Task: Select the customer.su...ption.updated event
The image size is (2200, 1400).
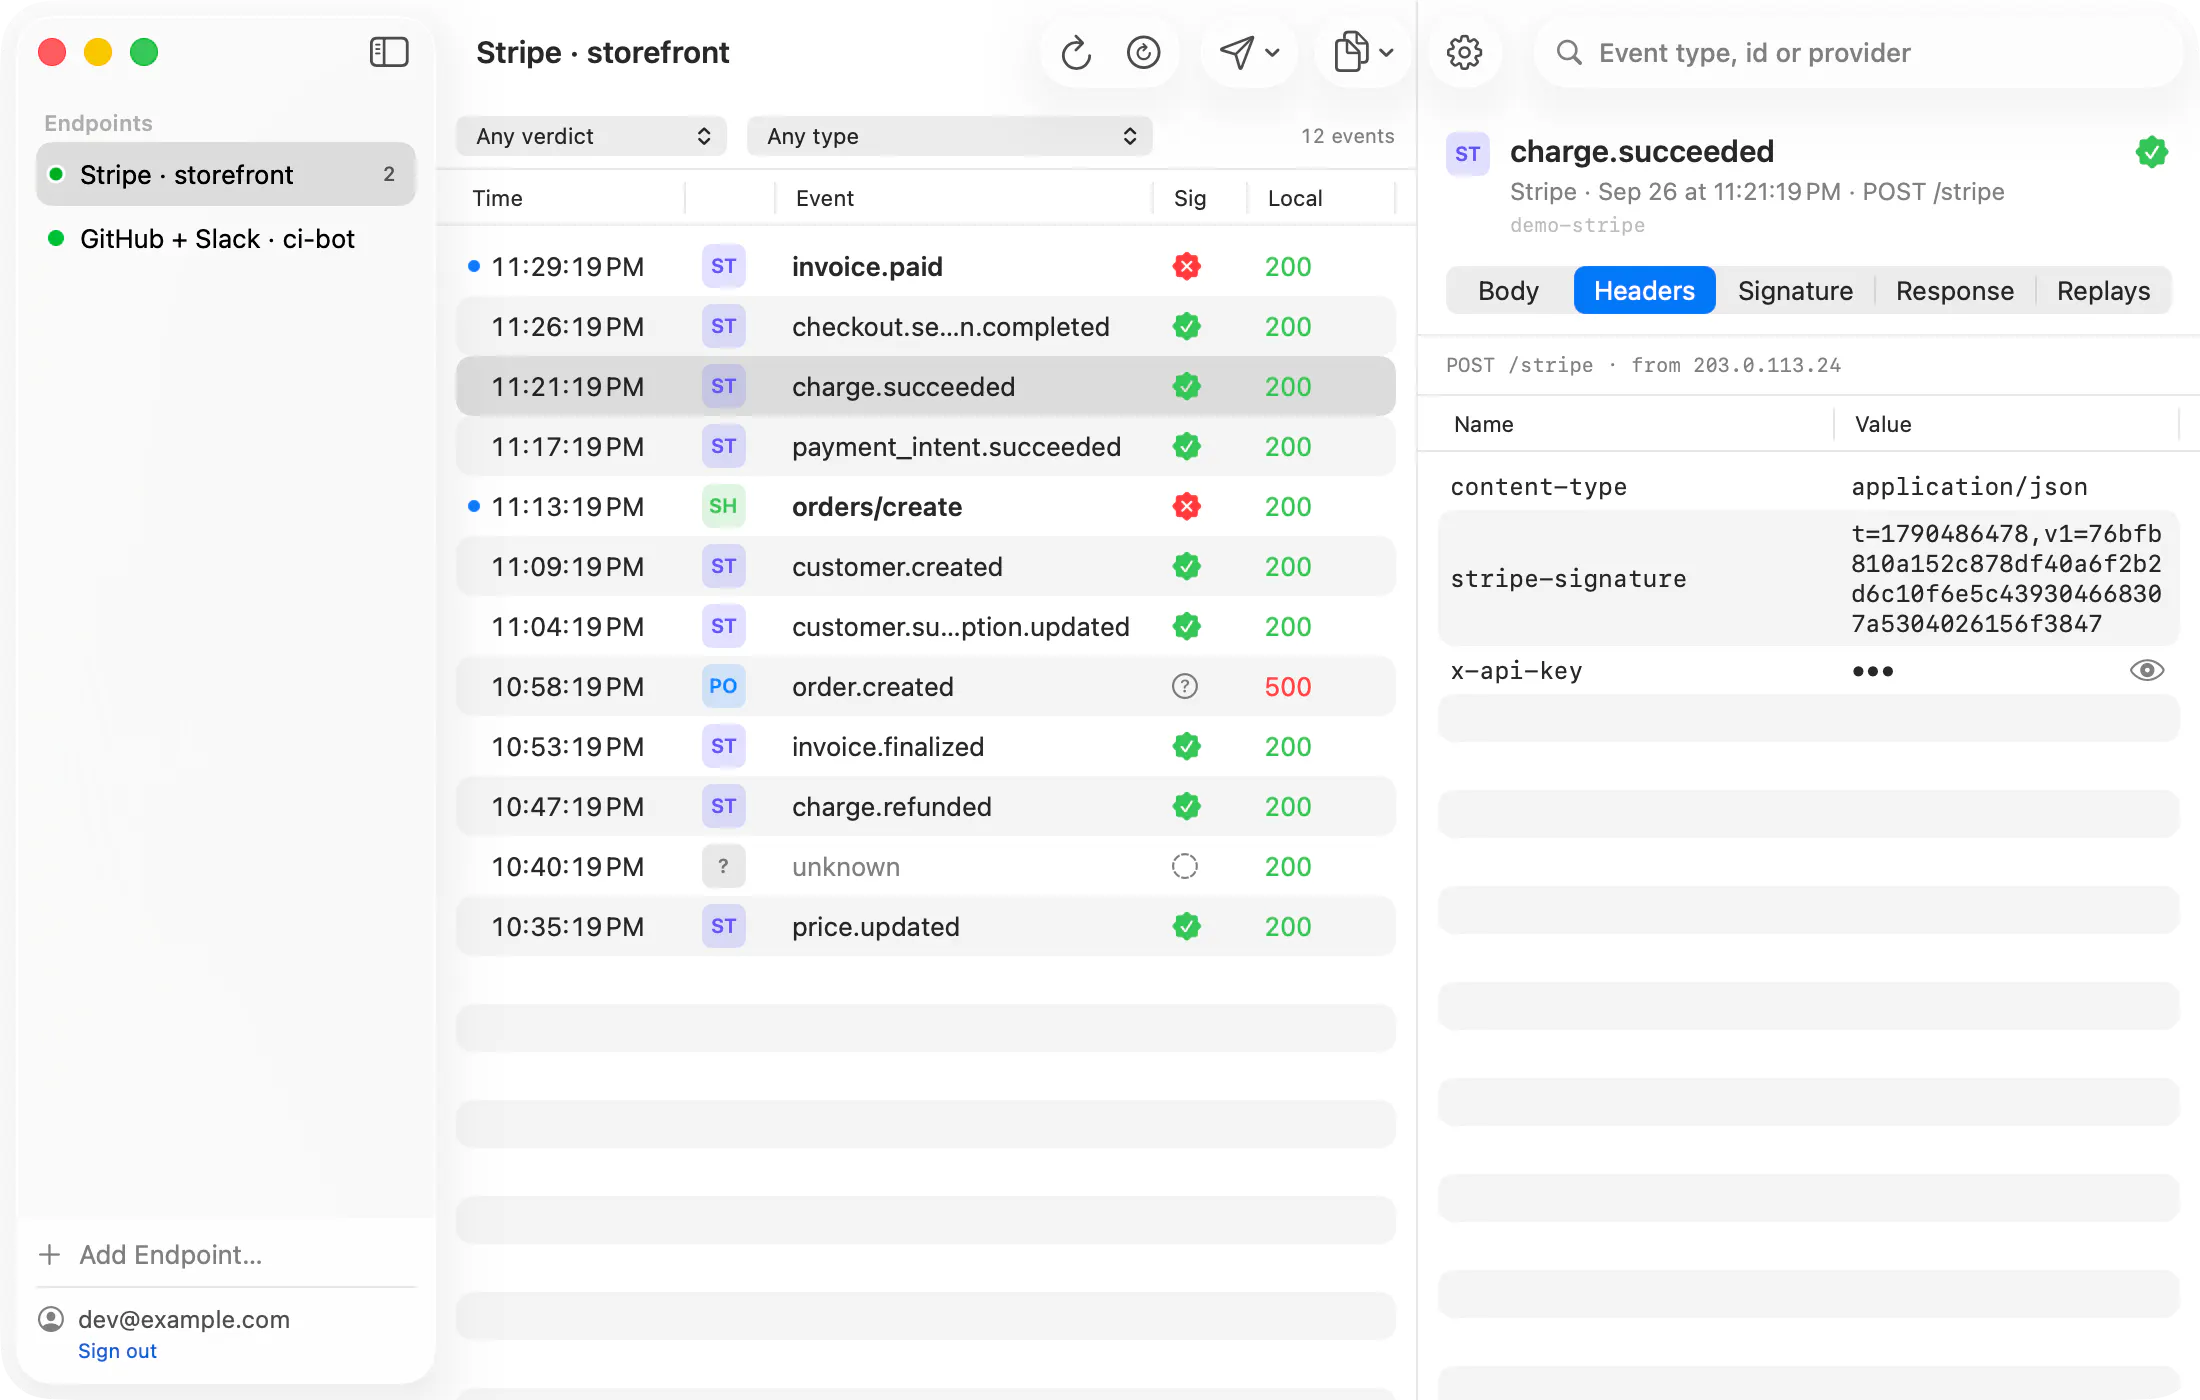Action: click(x=926, y=626)
